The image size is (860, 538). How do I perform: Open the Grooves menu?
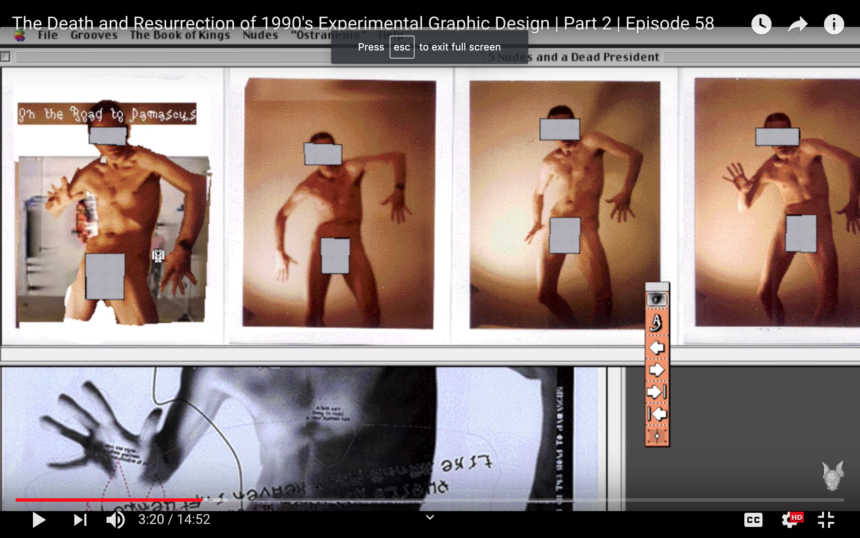[x=94, y=35]
